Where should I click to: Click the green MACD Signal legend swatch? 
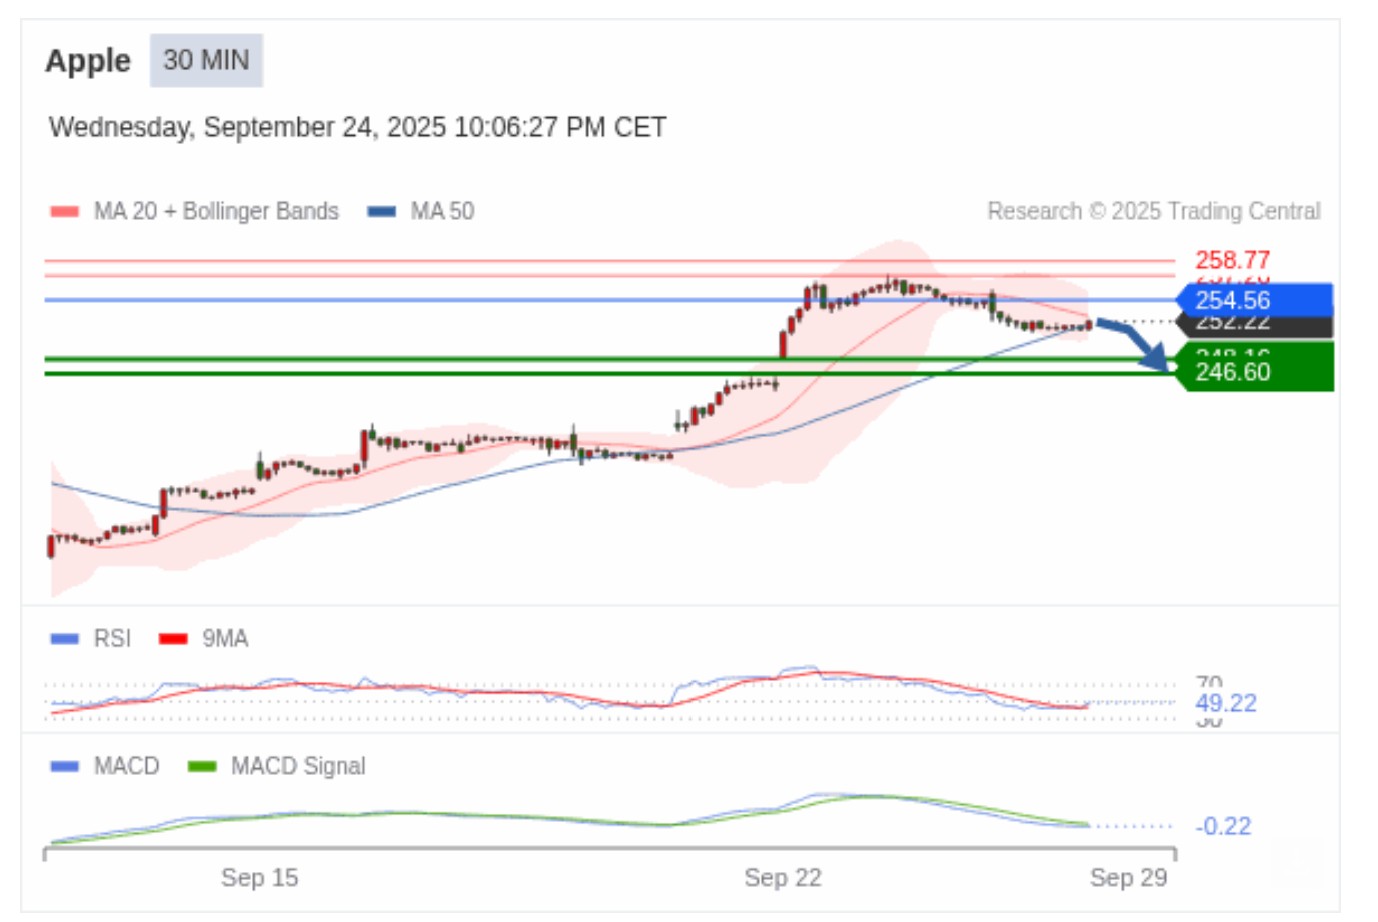tap(202, 766)
